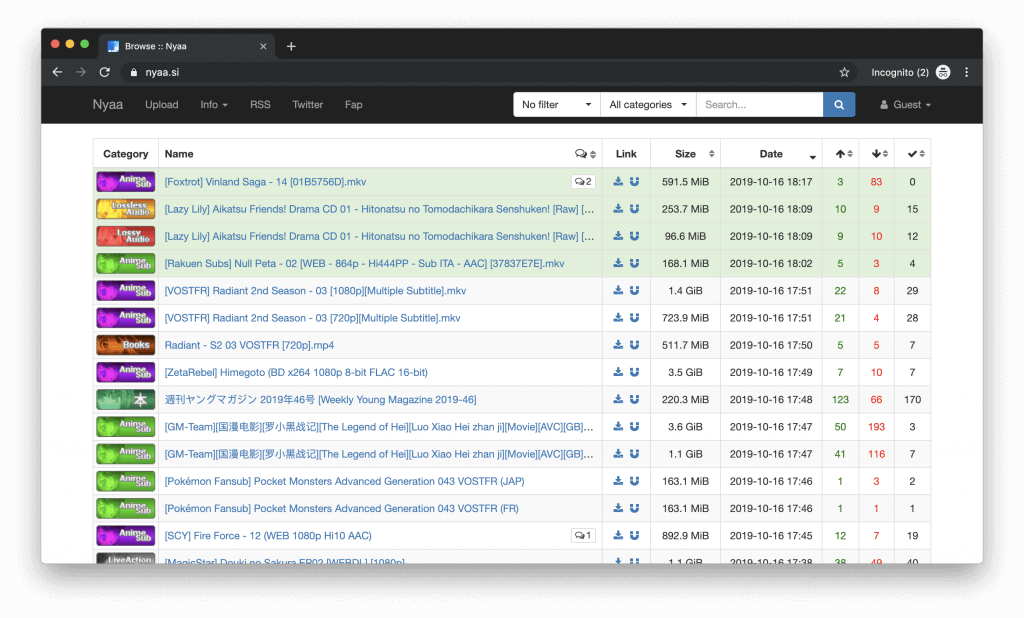Open magnet link for 1.1 GiB Legend of Hei

pos(634,454)
